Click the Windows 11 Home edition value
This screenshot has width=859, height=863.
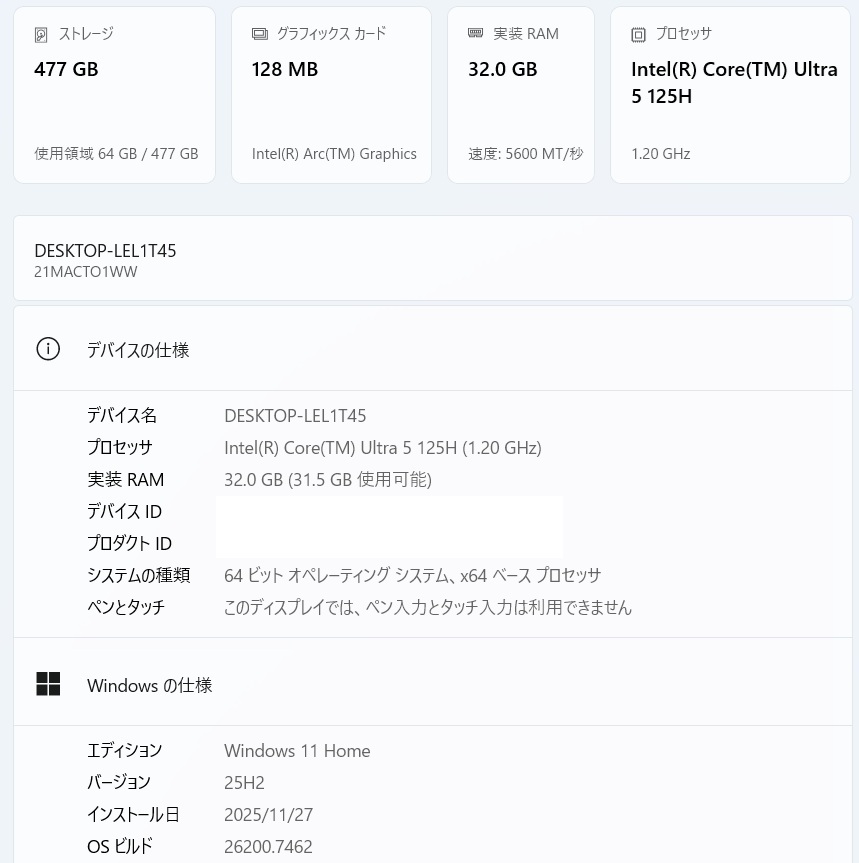[297, 751]
